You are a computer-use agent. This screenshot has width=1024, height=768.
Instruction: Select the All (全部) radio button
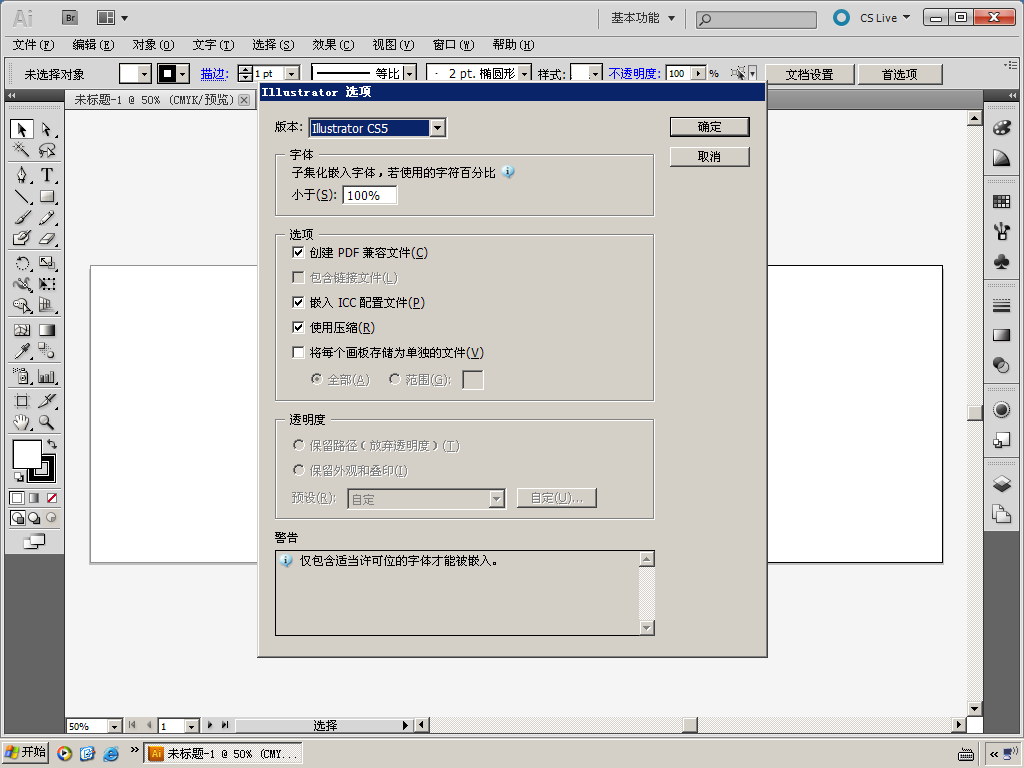click(317, 379)
